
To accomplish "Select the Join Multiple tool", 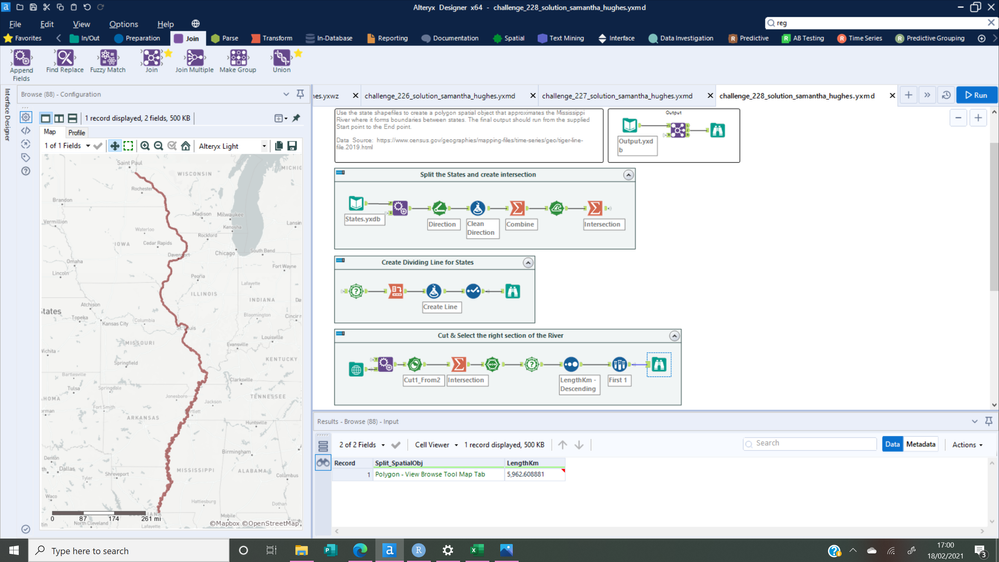I will point(194,61).
